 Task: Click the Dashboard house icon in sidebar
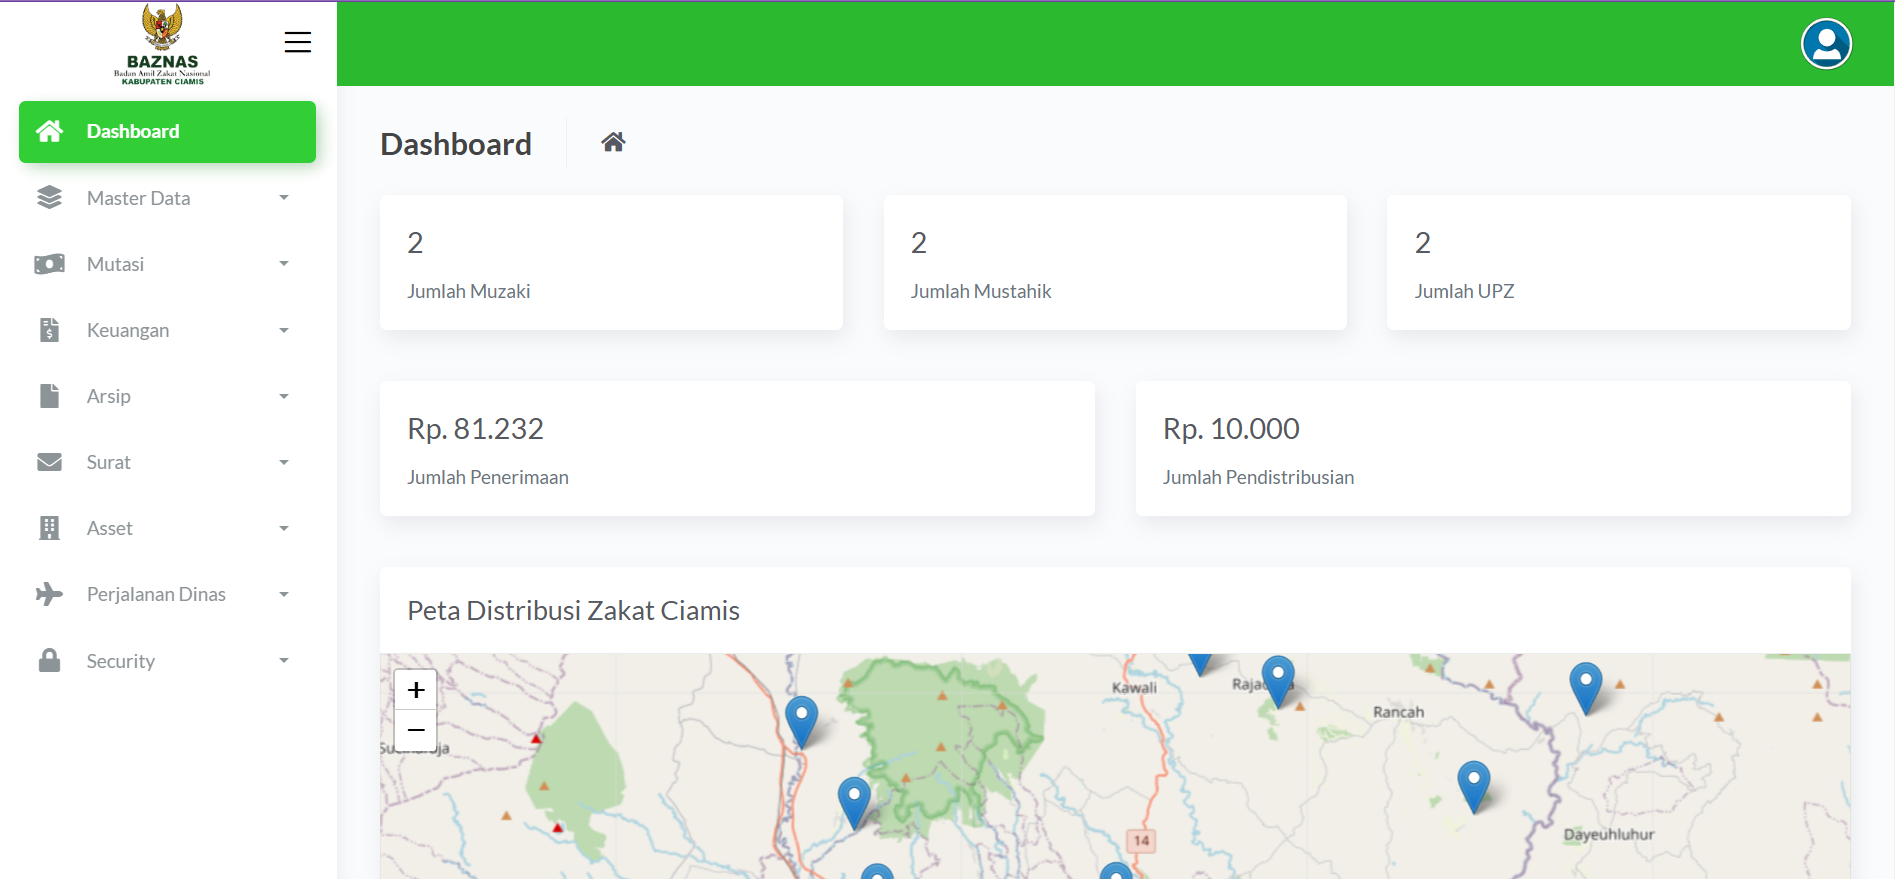tap(49, 131)
